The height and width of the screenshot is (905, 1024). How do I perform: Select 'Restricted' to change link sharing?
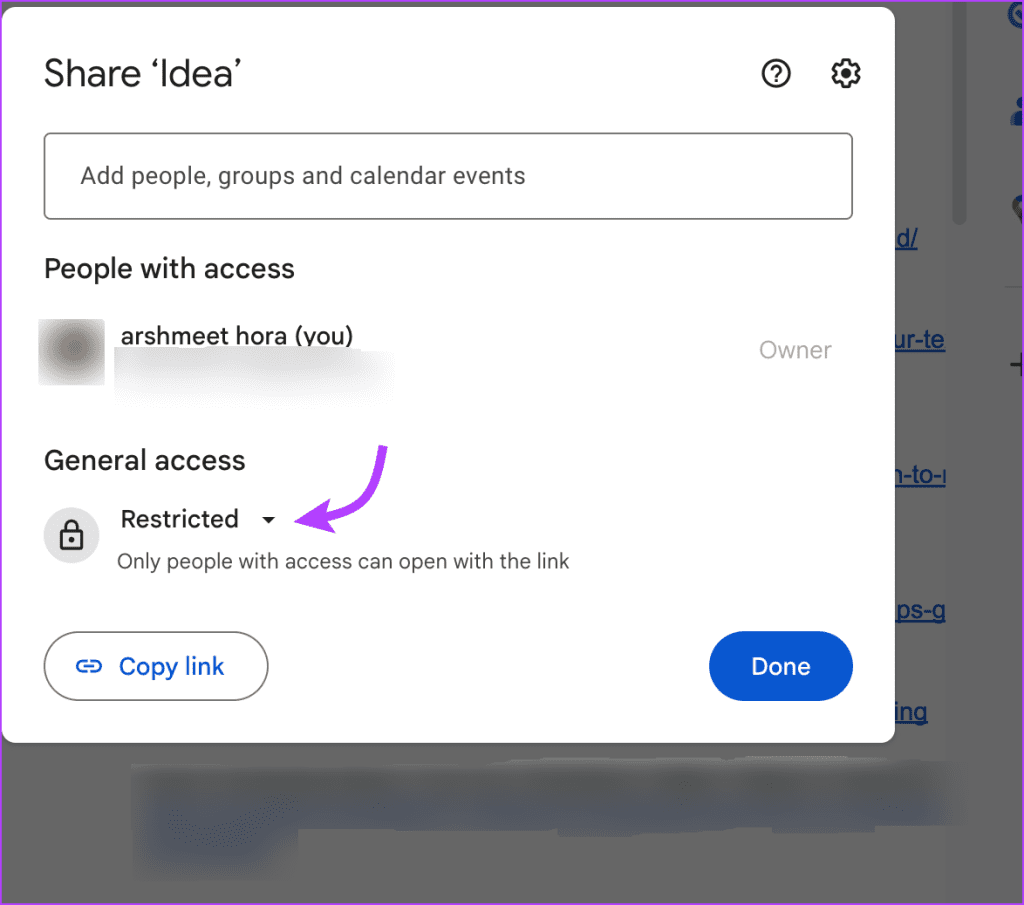tap(179, 519)
